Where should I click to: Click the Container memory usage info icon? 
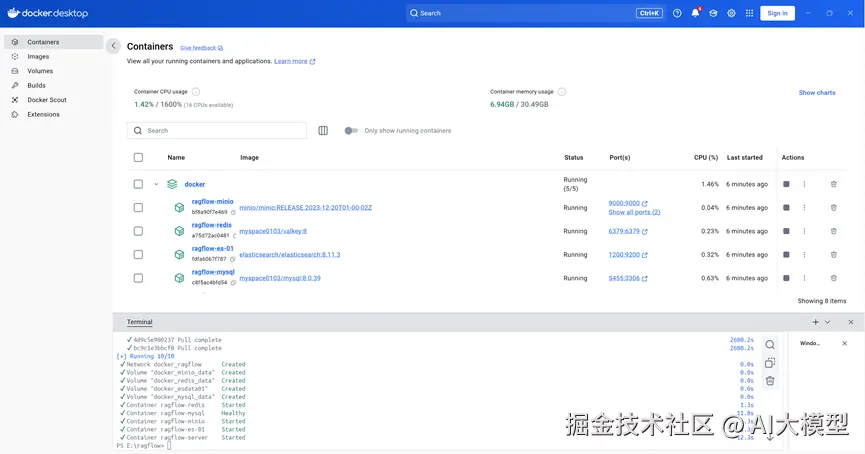pos(562,92)
